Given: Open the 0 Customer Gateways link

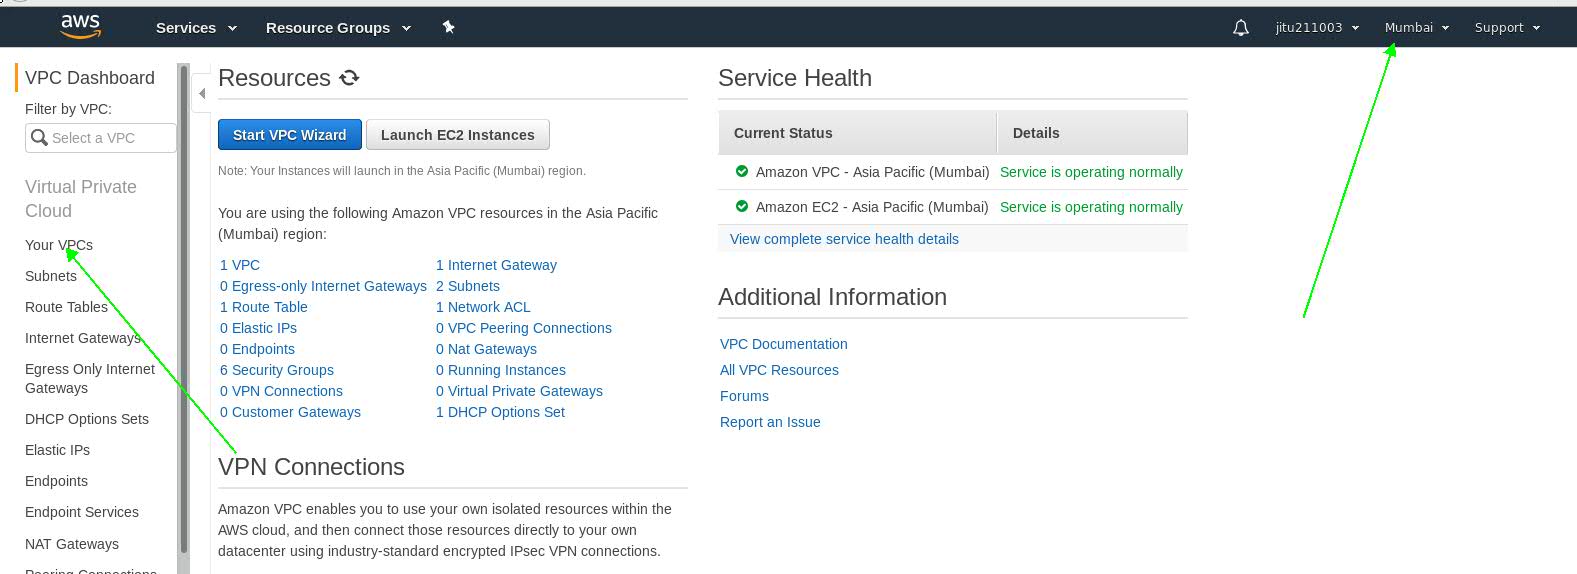Looking at the screenshot, I should click(x=290, y=412).
